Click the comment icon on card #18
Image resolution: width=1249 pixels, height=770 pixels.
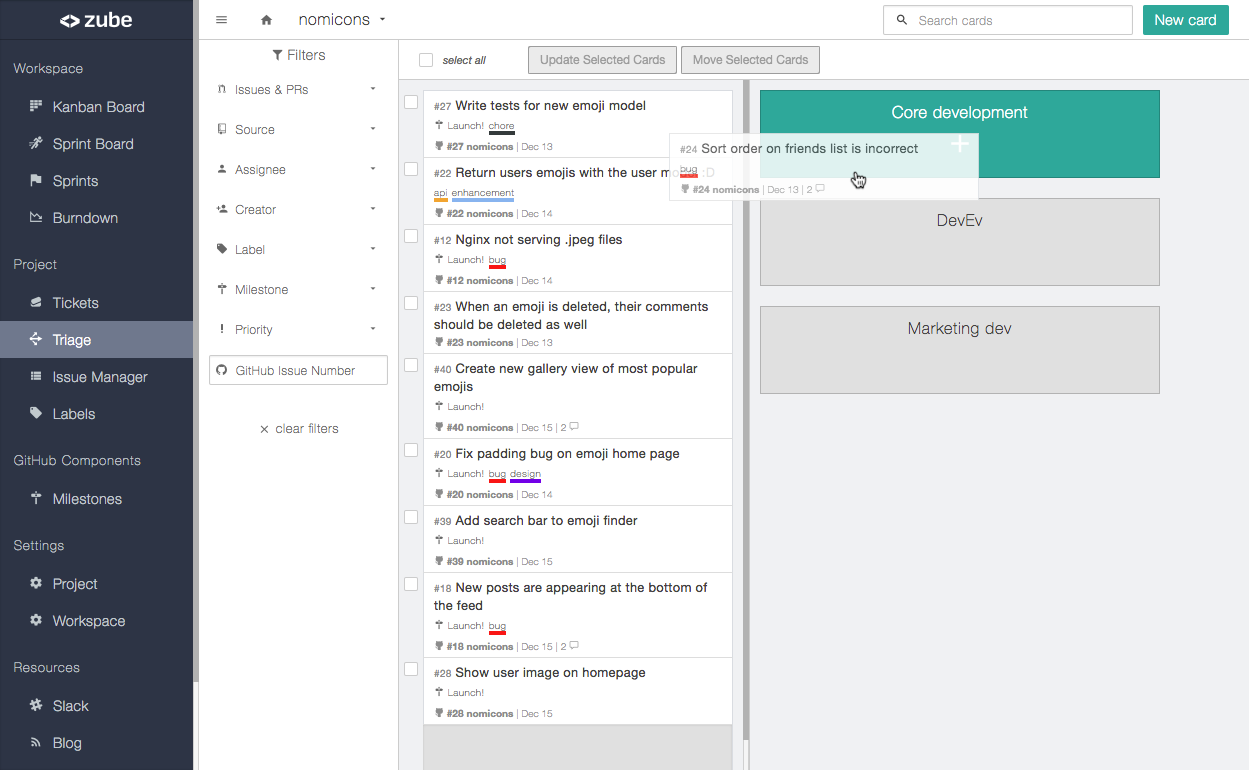[x=574, y=646]
